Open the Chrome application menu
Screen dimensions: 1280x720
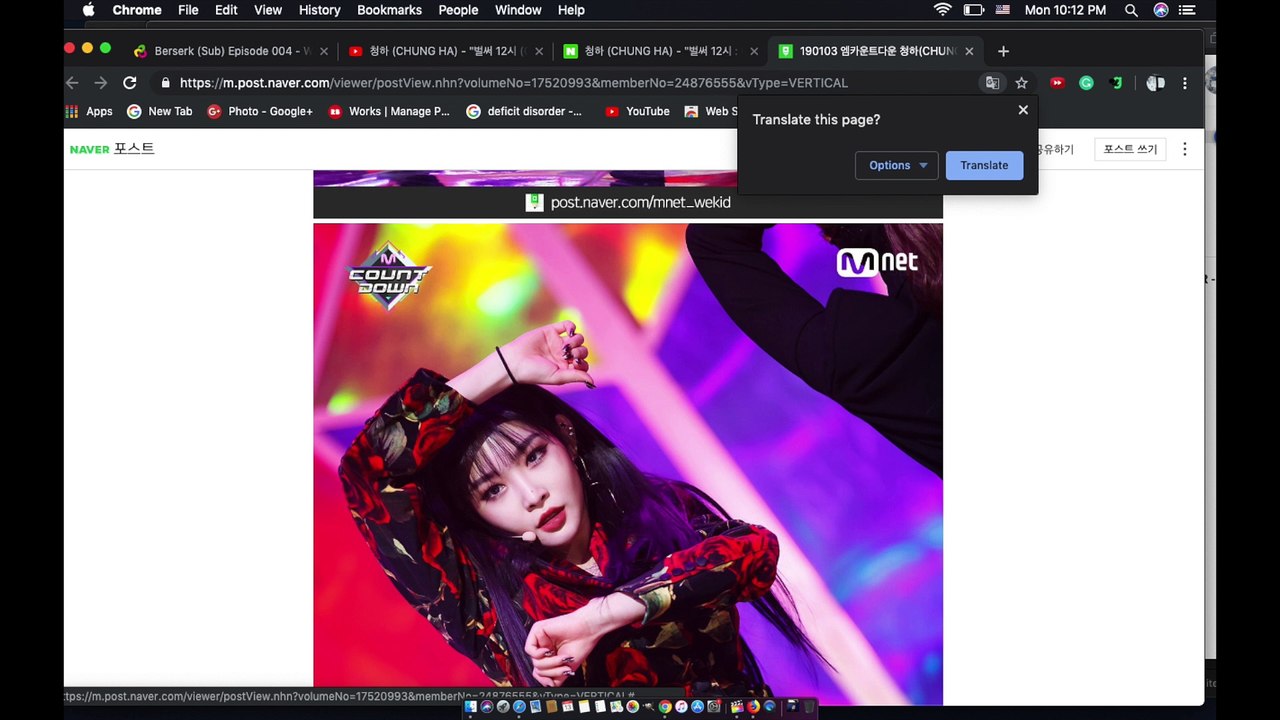tap(137, 10)
